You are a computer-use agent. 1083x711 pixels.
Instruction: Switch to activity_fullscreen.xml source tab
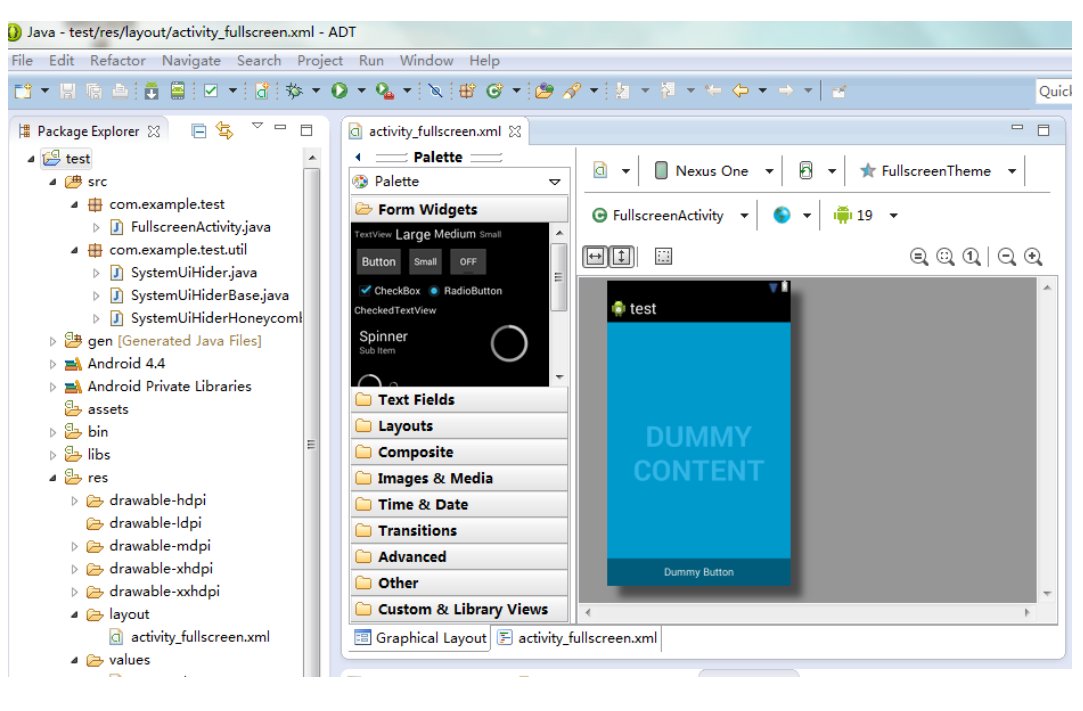click(x=577, y=638)
